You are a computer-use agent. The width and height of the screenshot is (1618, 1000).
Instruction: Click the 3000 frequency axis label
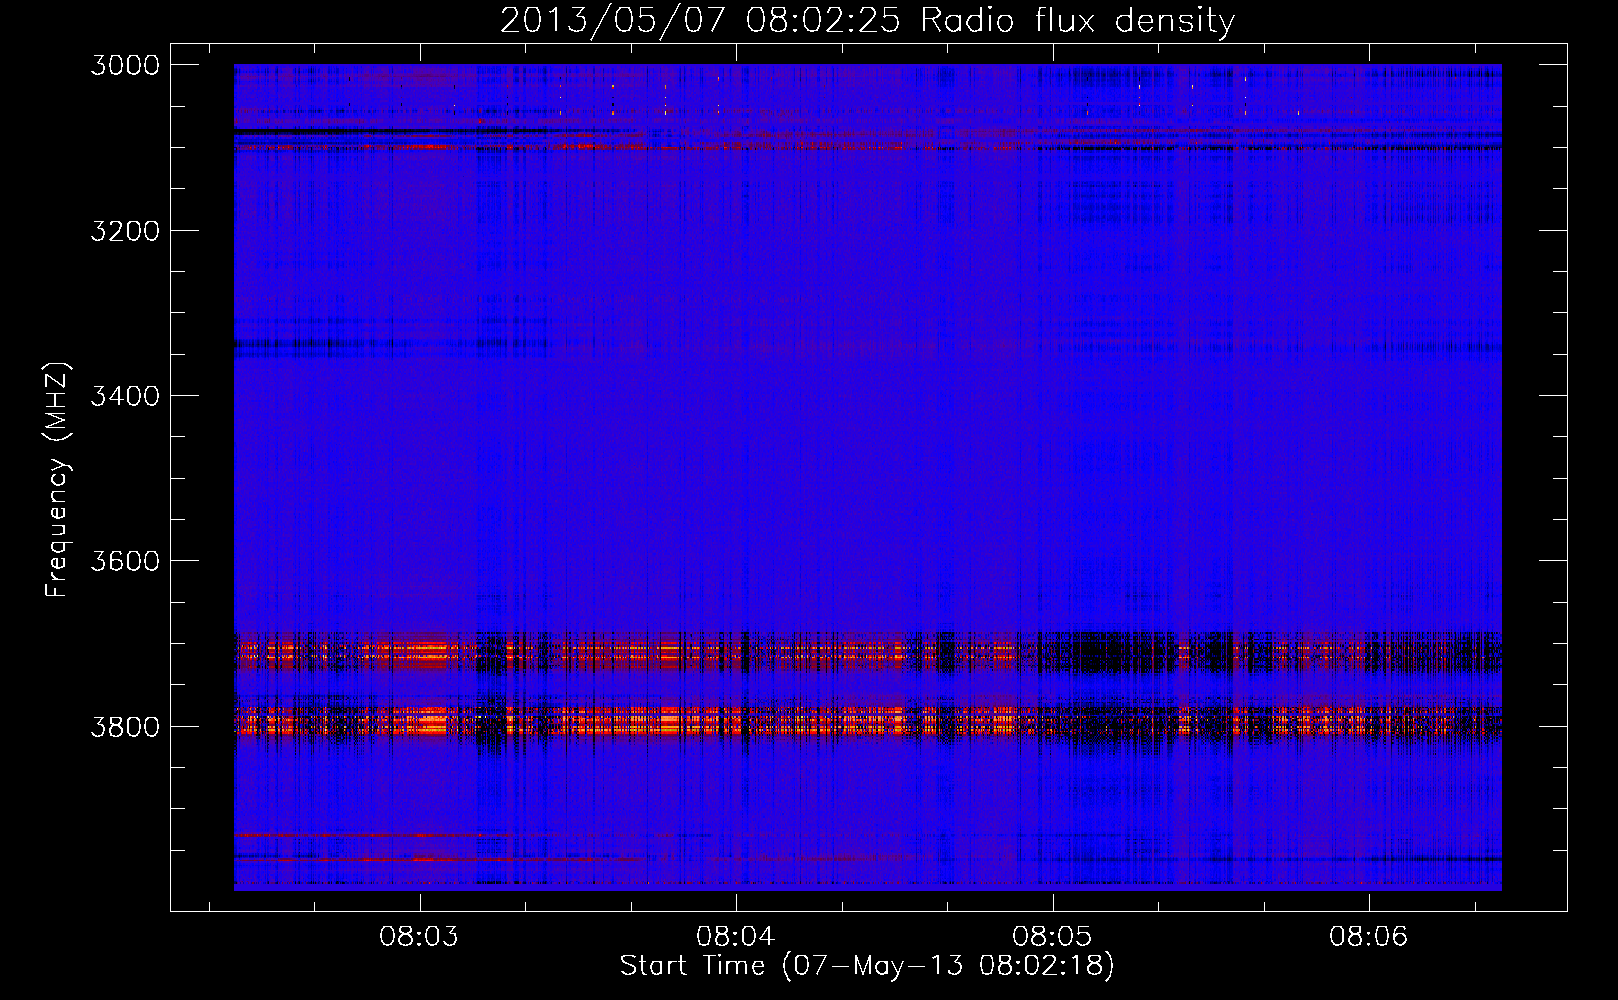tap(125, 65)
